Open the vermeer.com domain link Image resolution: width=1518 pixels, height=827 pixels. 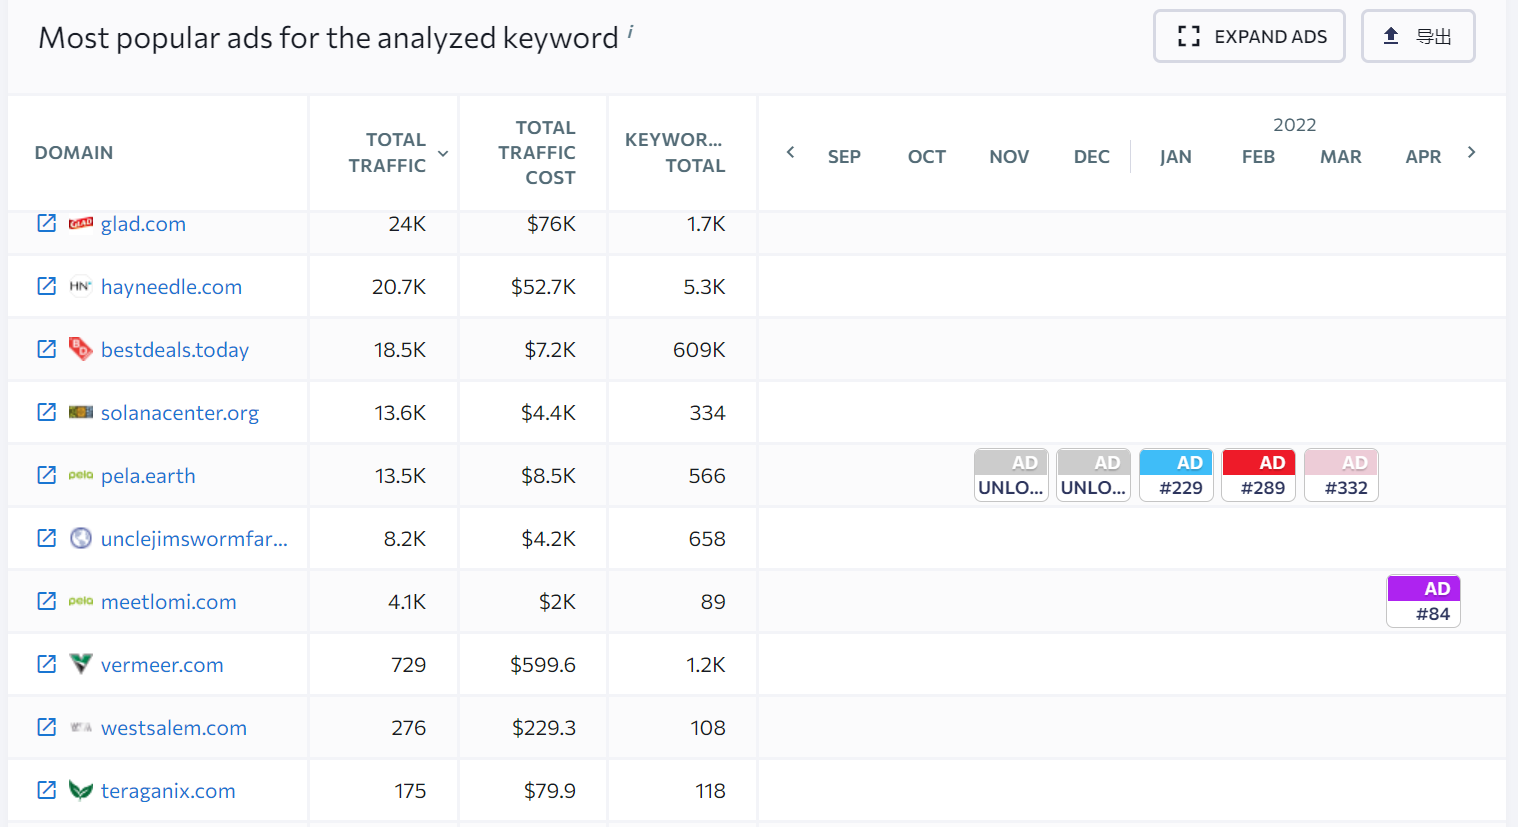point(162,665)
